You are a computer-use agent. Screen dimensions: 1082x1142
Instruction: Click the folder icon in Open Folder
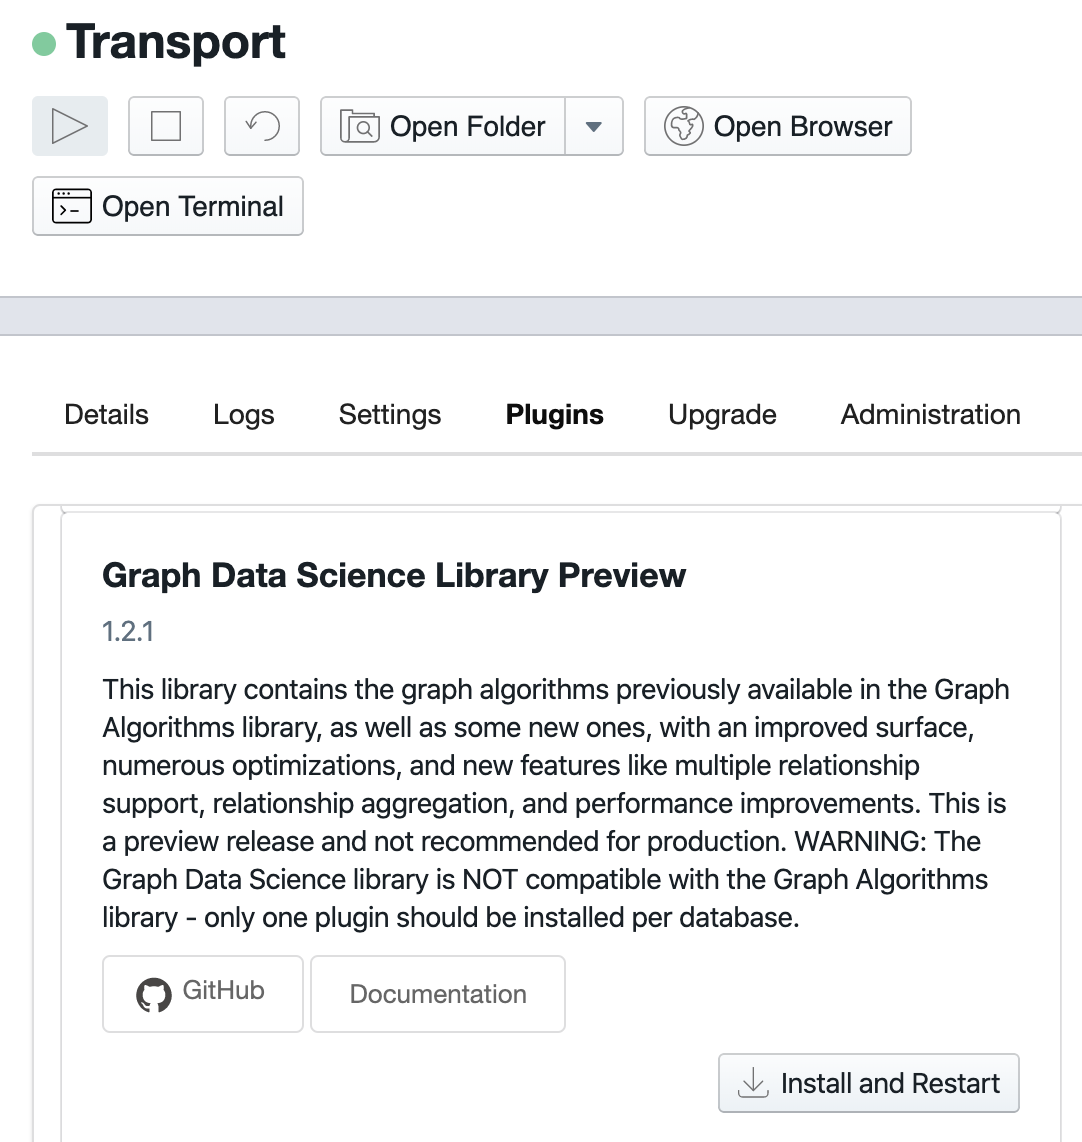tap(360, 127)
